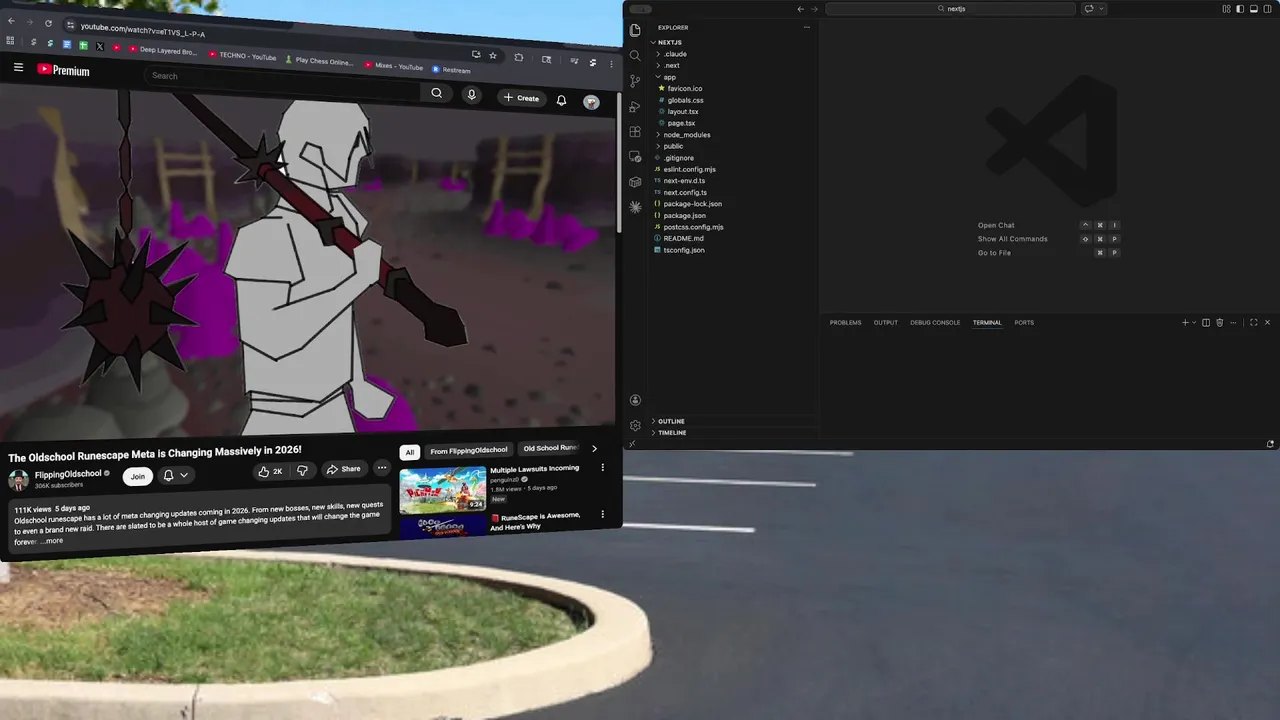This screenshot has height=720, width=1280.
Task: Toggle VS Code primary side bar layout
Action: [x=1240, y=9]
